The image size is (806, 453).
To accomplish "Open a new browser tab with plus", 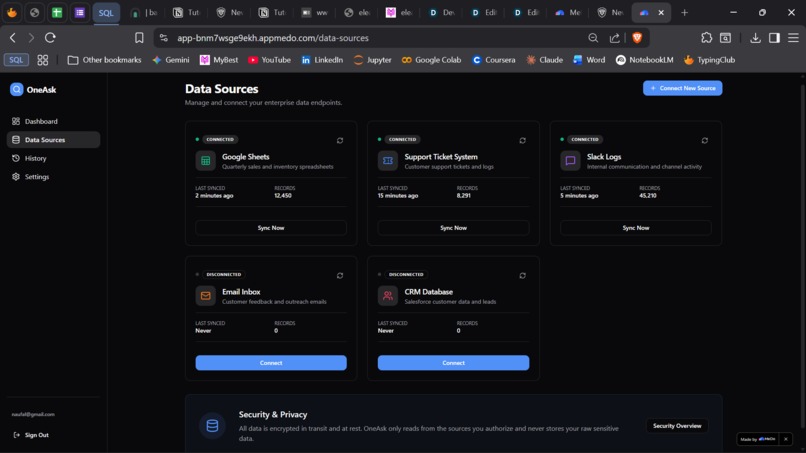I will (x=684, y=13).
